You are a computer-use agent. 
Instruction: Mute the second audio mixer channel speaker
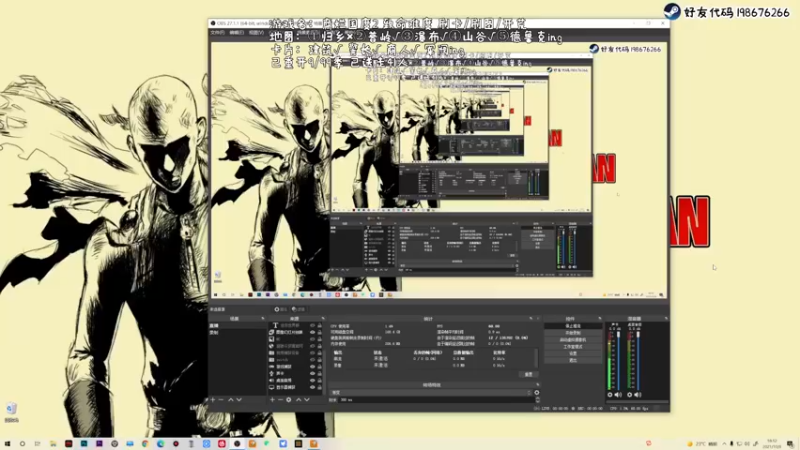coord(638,395)
